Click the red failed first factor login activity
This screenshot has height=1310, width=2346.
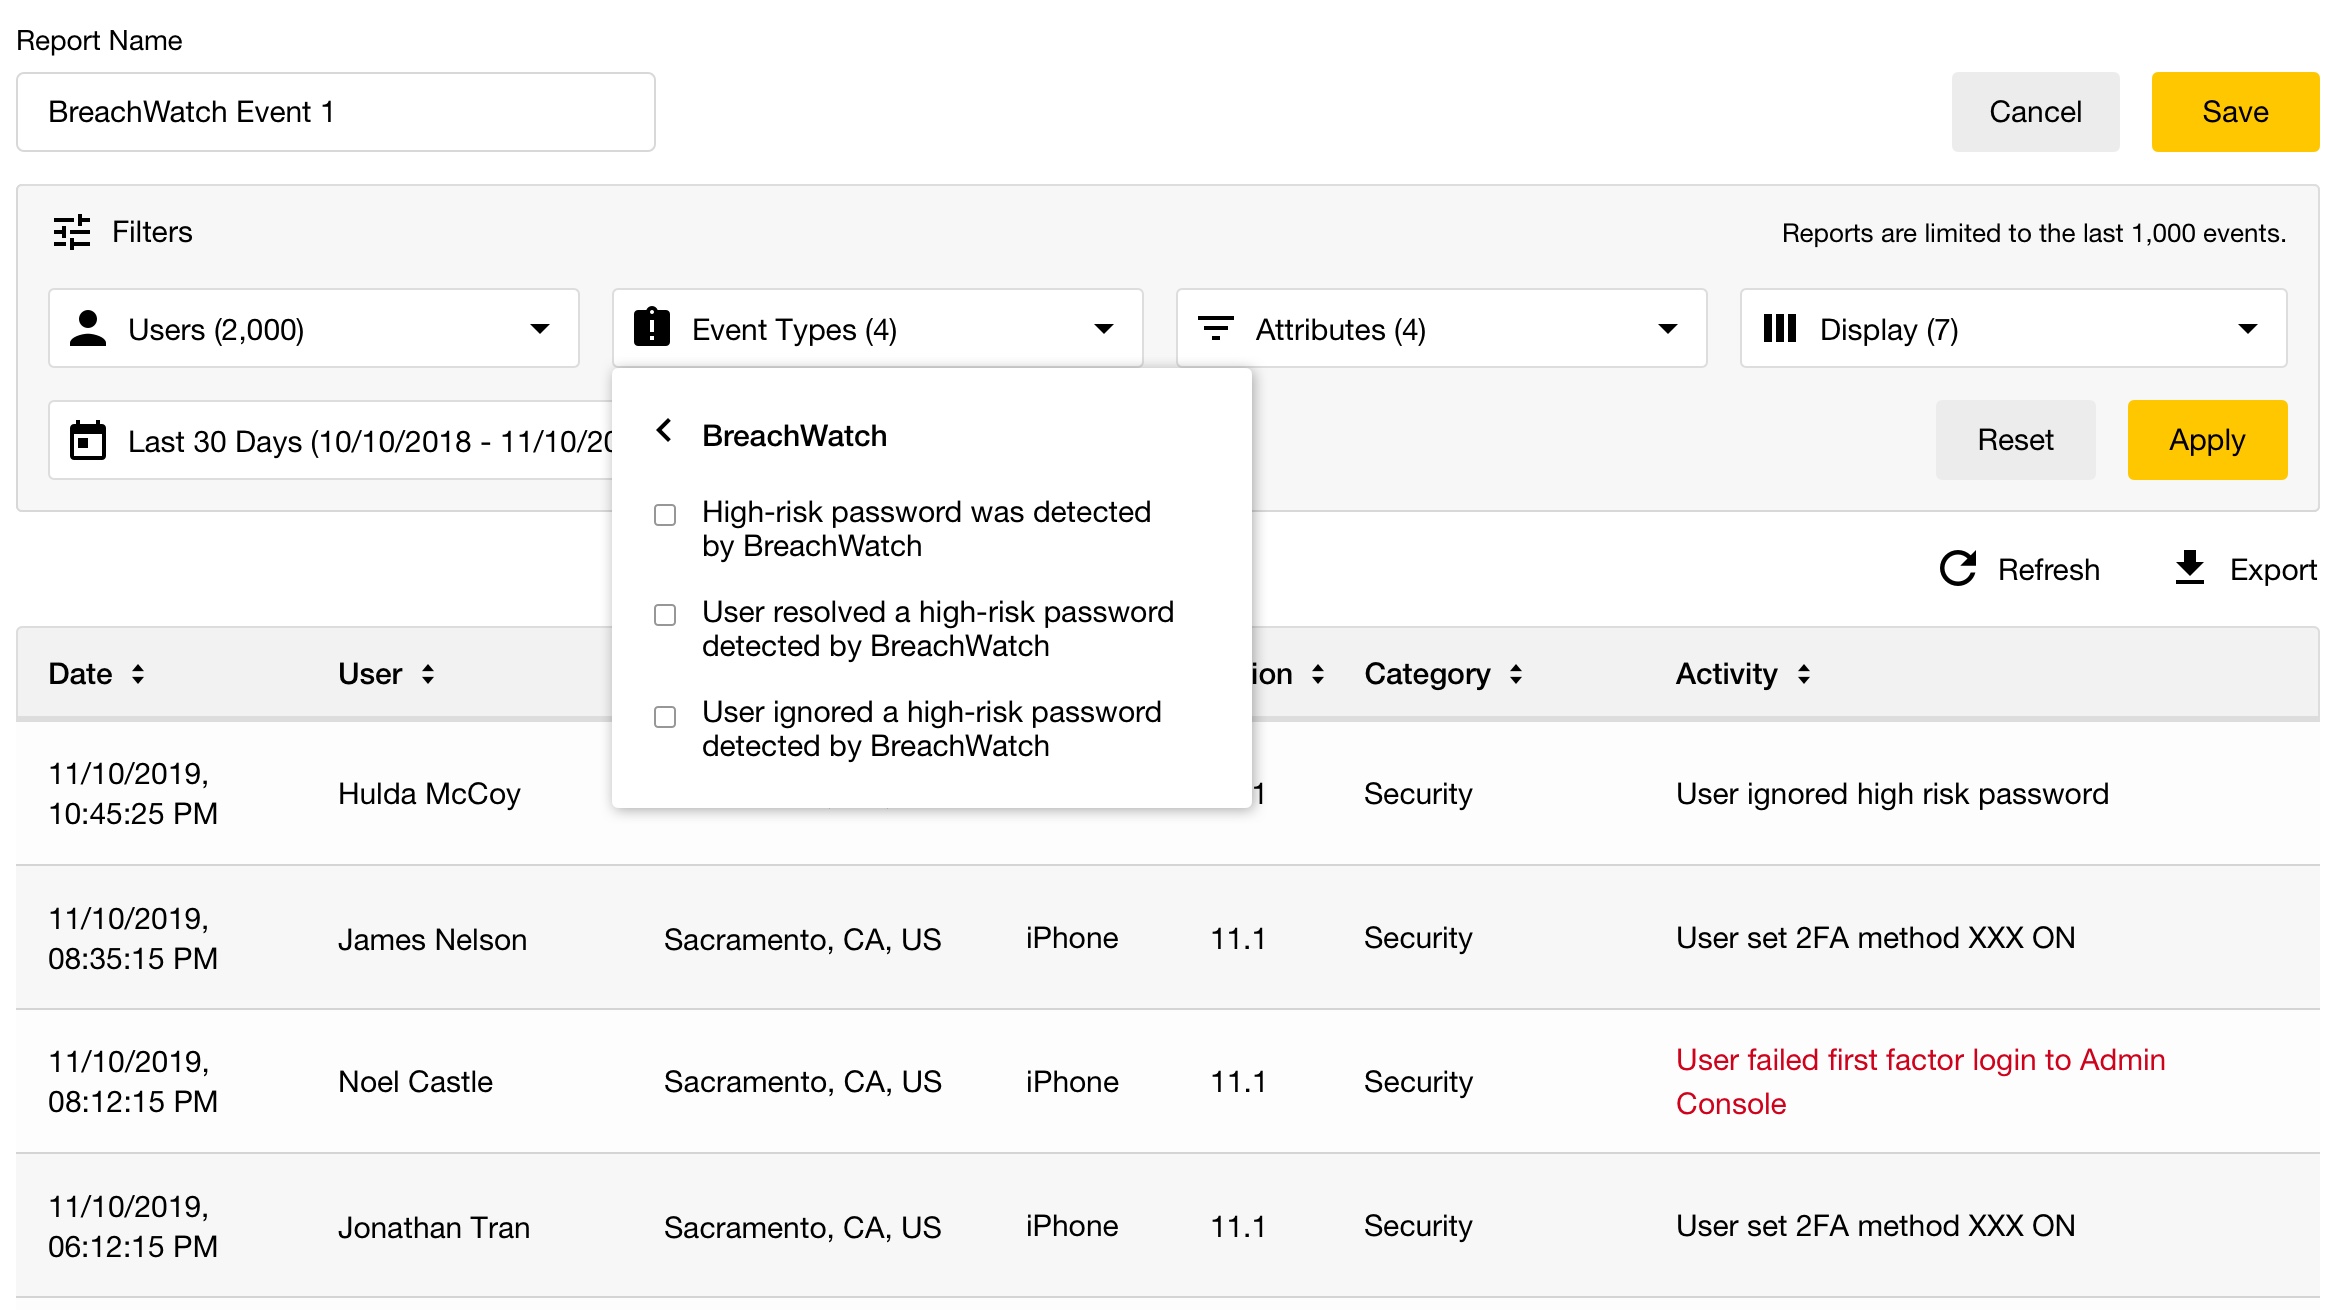pyautogui.click(x=1921, y=1082)
